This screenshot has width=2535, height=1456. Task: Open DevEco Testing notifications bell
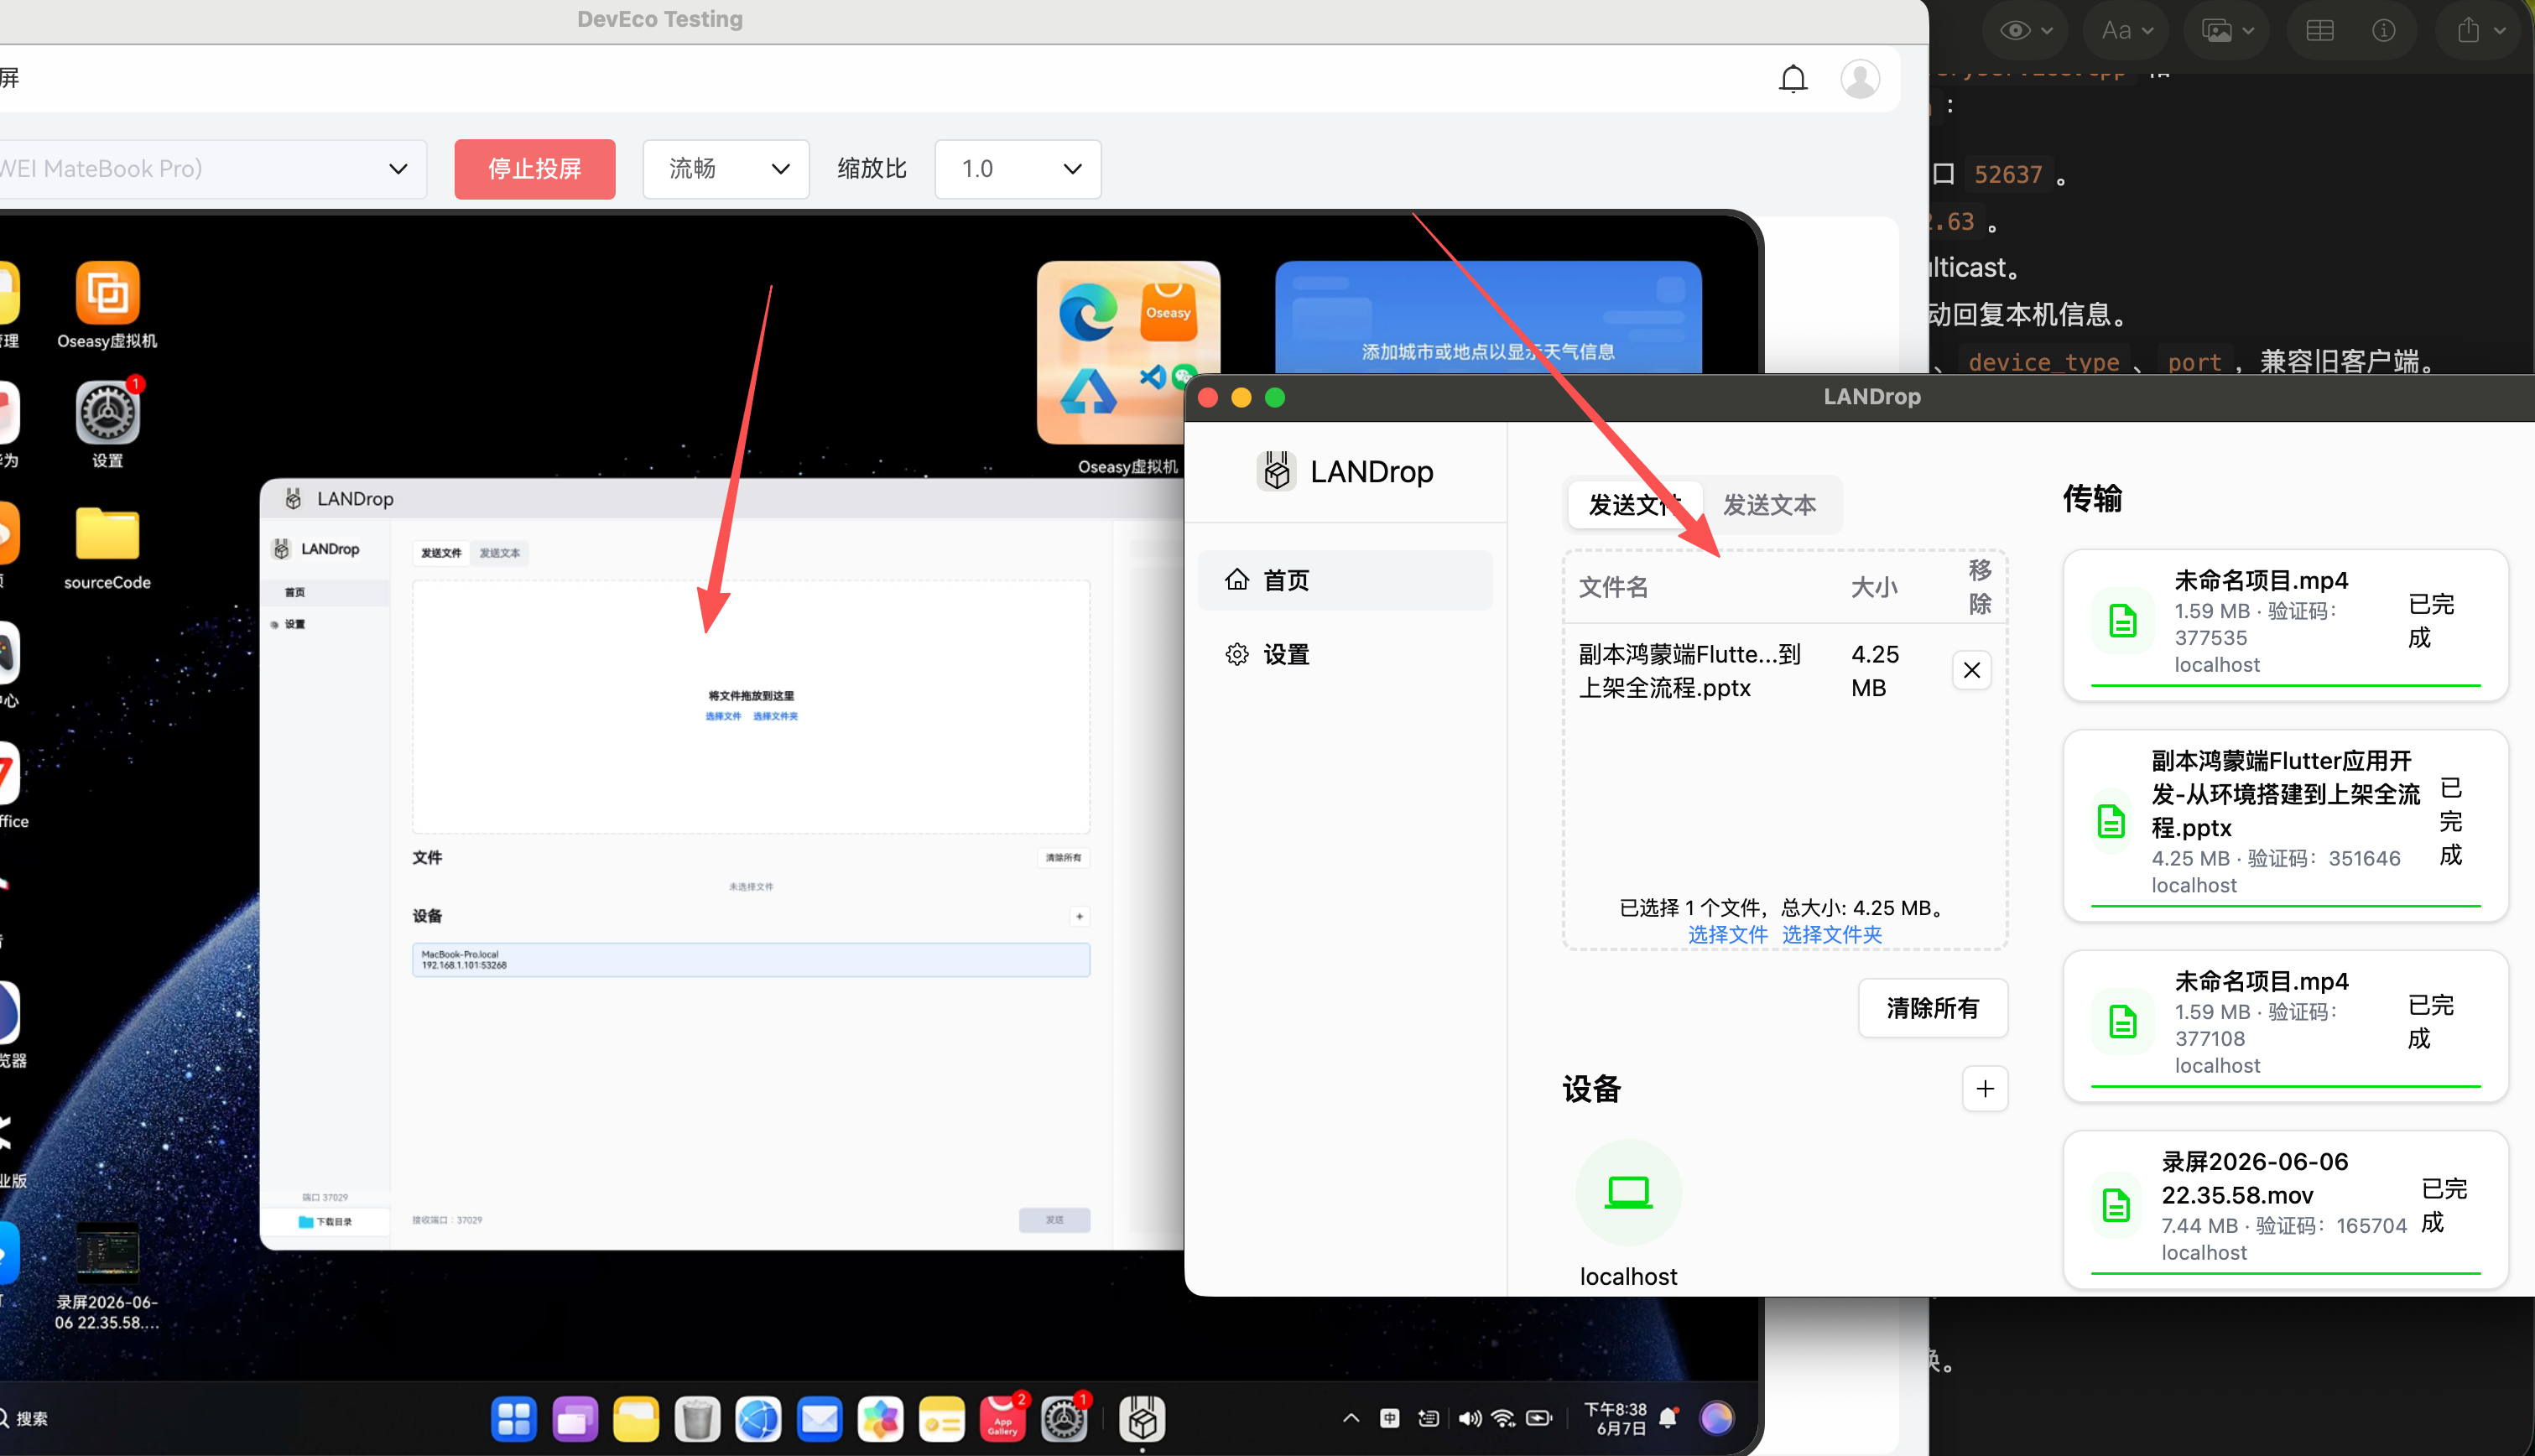(x=1792, y=79)
